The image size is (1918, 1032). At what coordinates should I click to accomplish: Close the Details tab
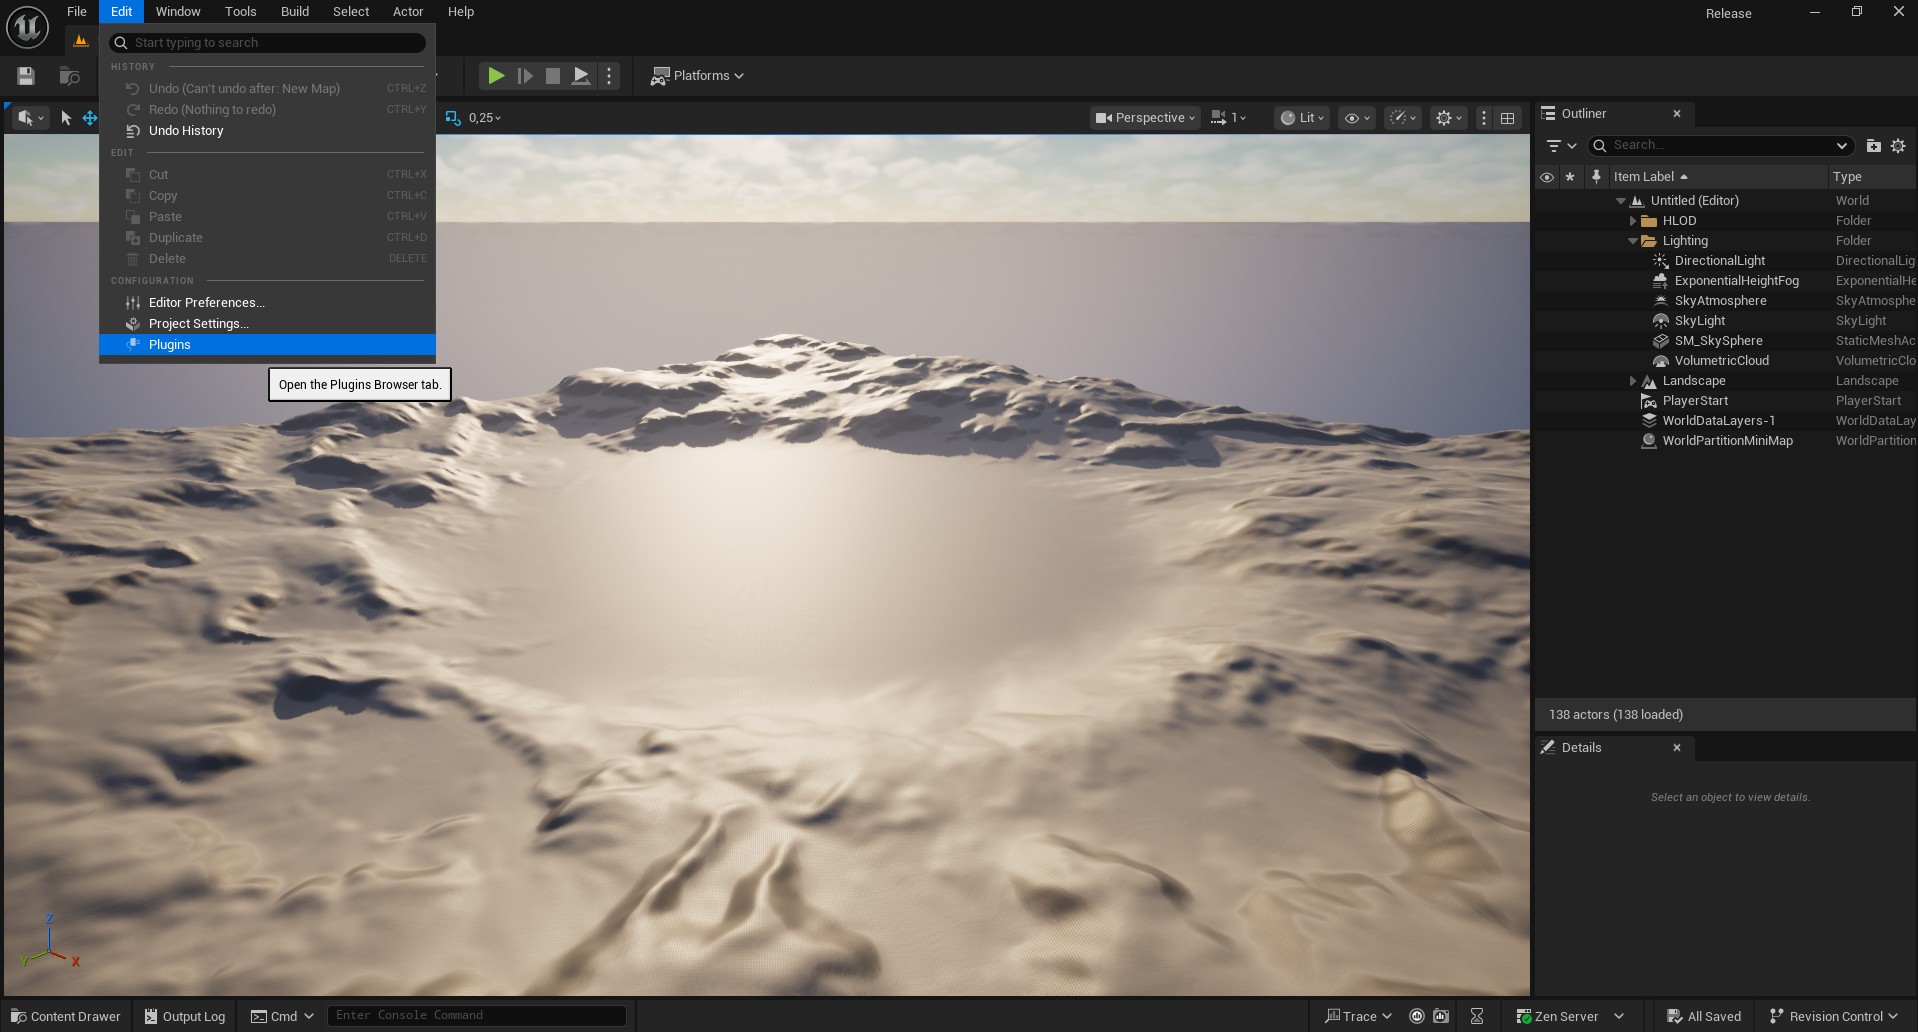[1677, 748]
